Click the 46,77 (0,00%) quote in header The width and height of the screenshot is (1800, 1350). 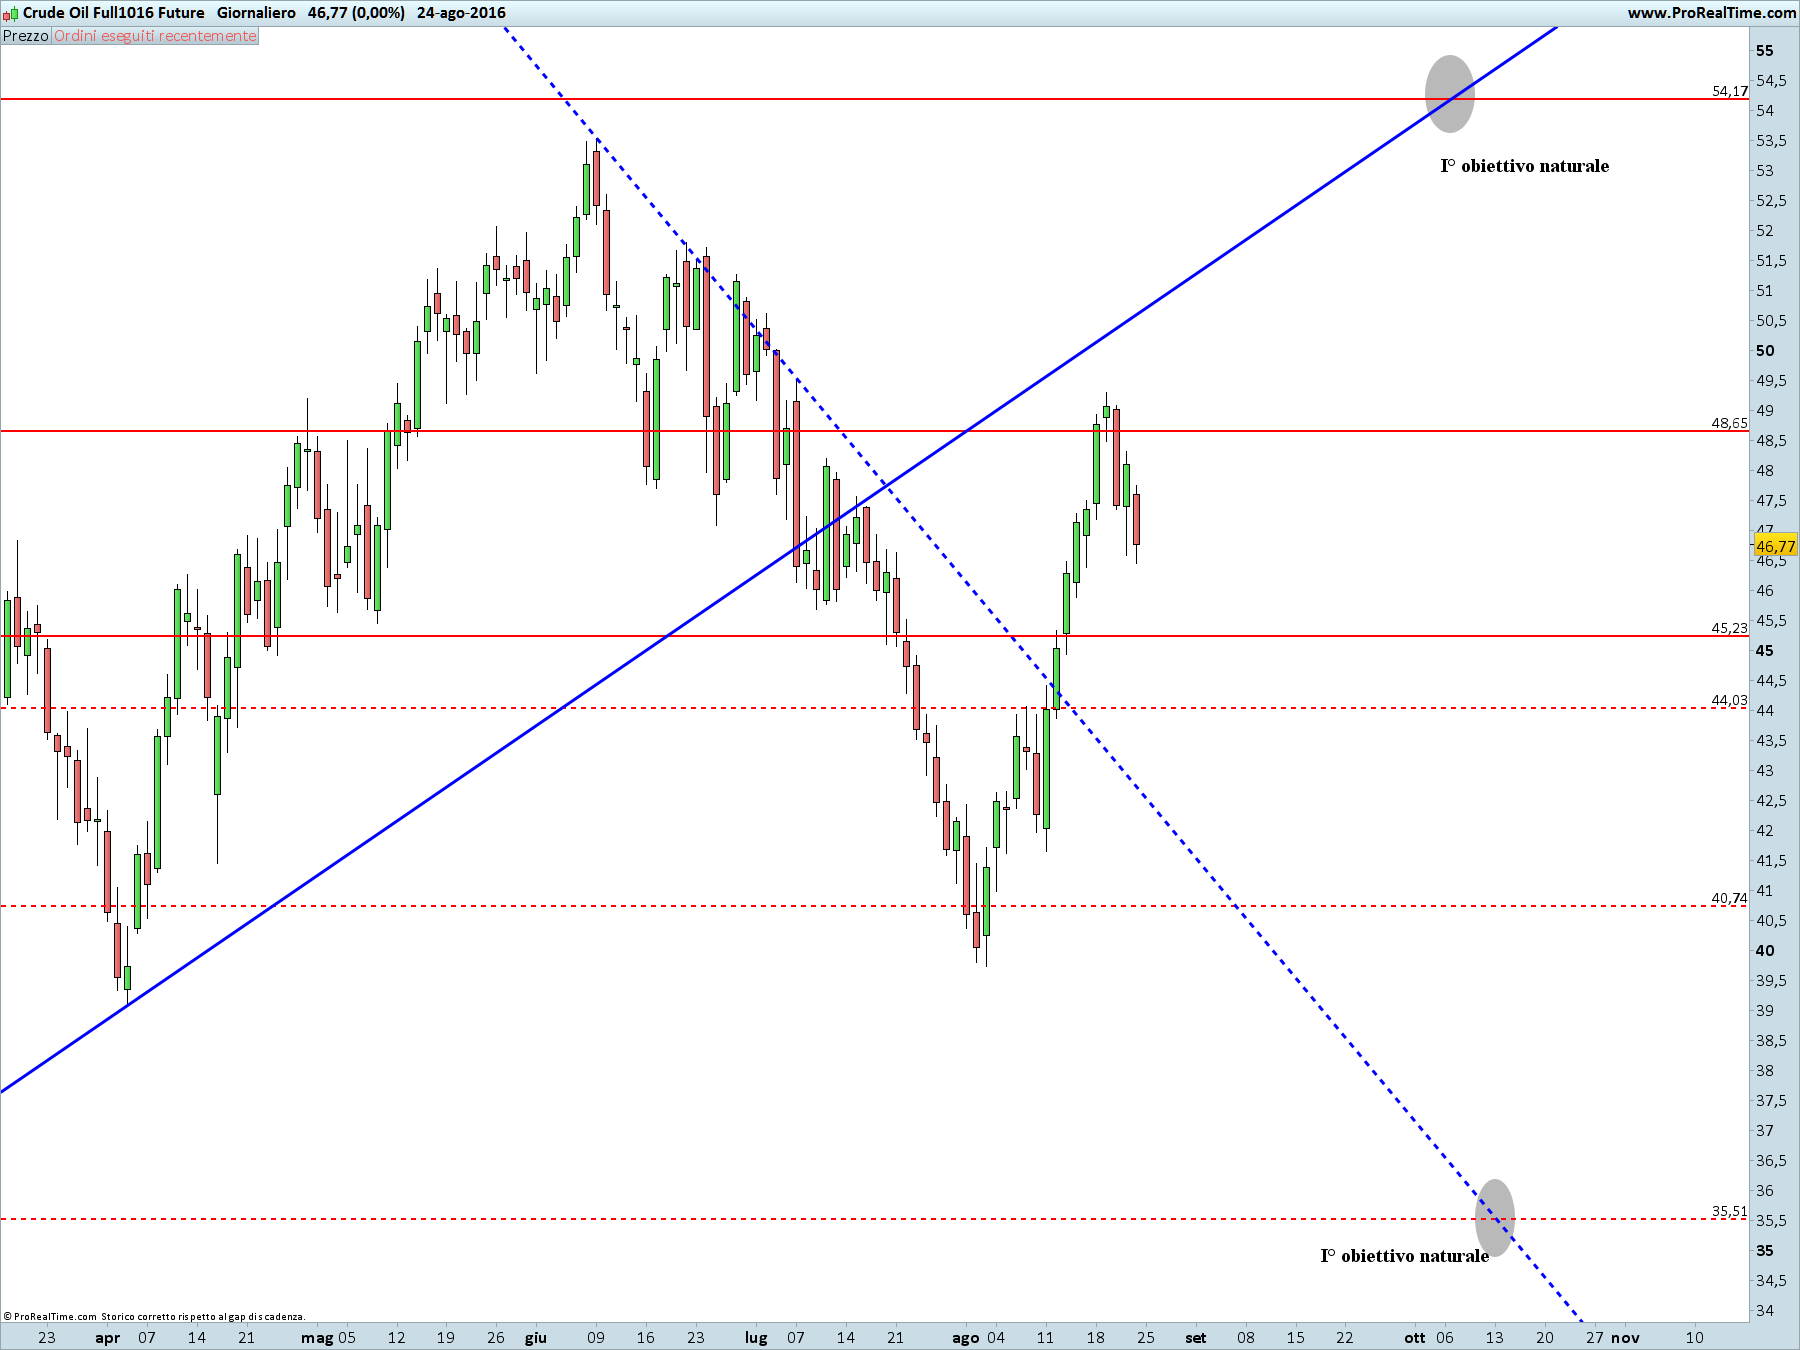pos(357,13)
